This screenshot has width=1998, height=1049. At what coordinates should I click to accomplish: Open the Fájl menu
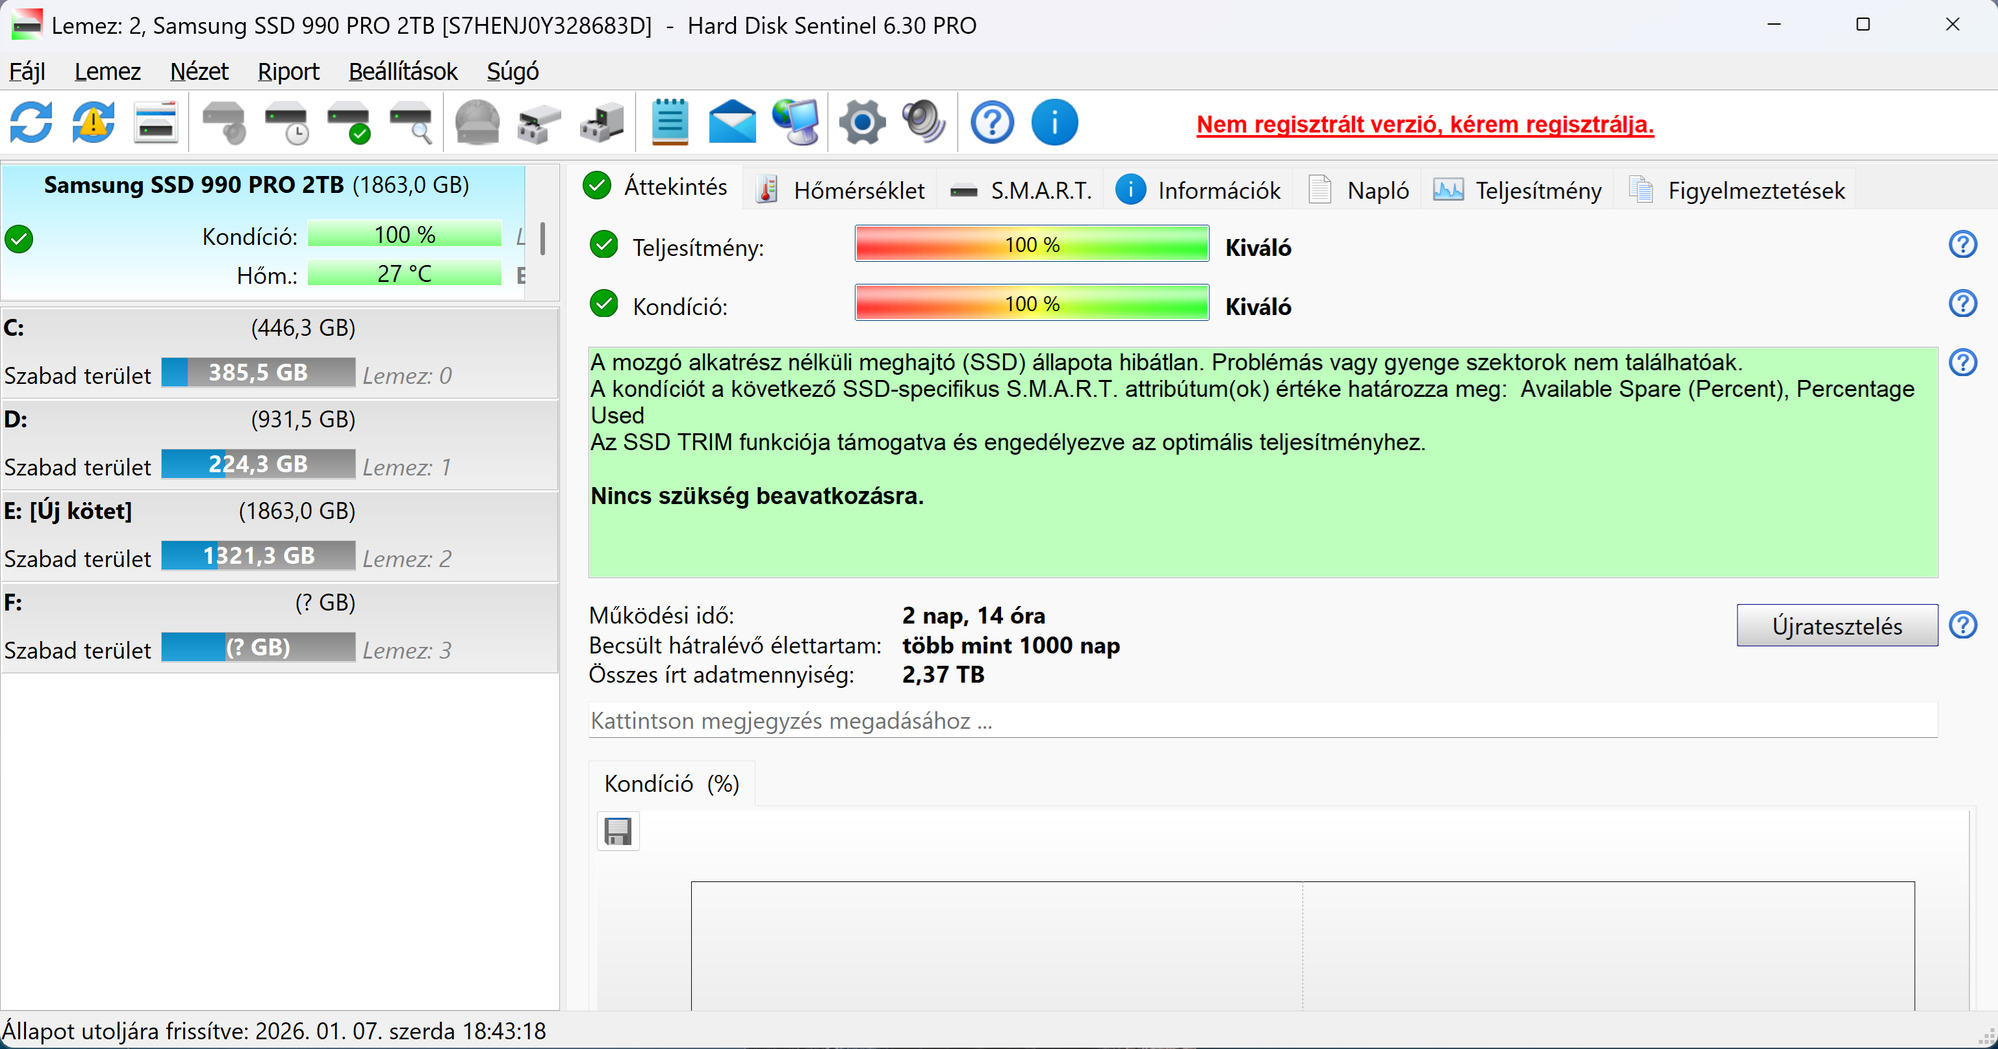(27, 72)
